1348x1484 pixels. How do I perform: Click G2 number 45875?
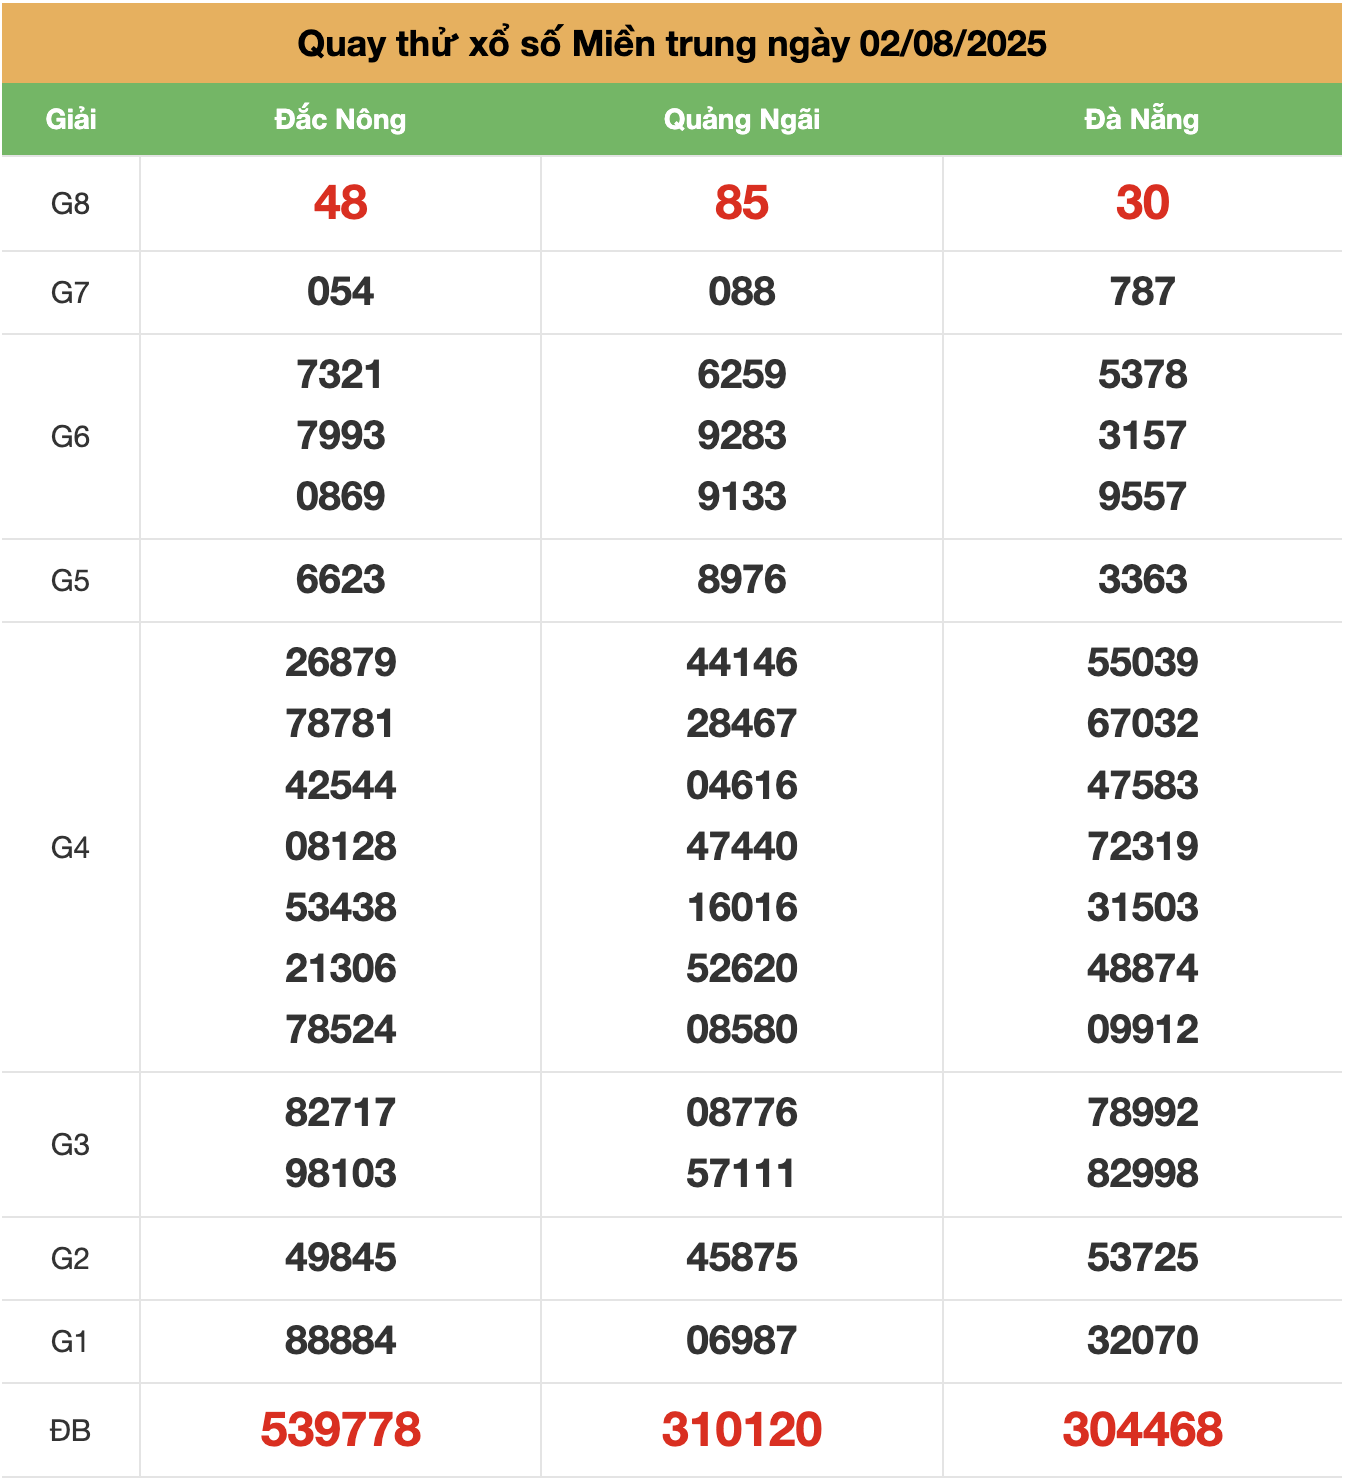741,1258
